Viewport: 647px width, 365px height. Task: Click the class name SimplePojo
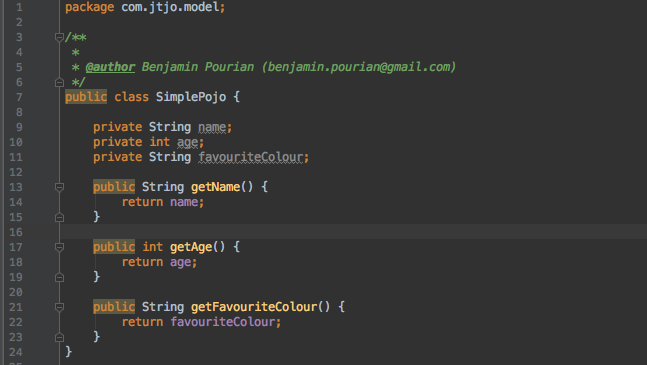pos(191,97)
